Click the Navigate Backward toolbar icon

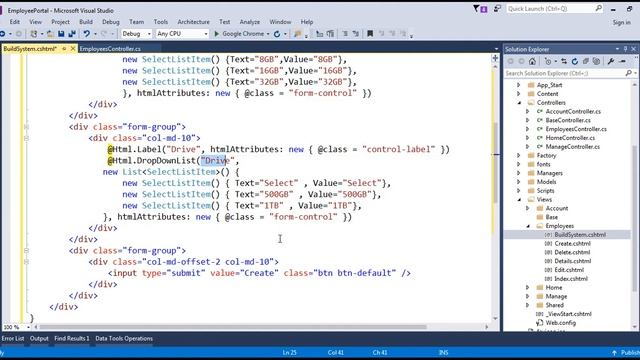point(2,34)
